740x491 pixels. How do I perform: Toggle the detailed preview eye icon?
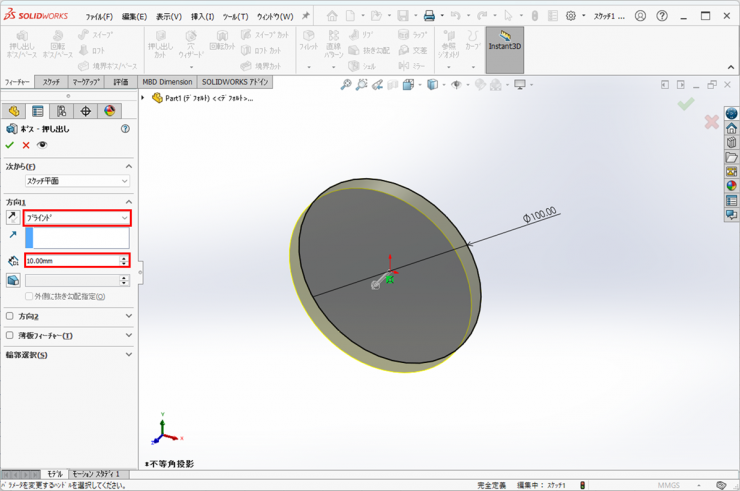point(42,145)
